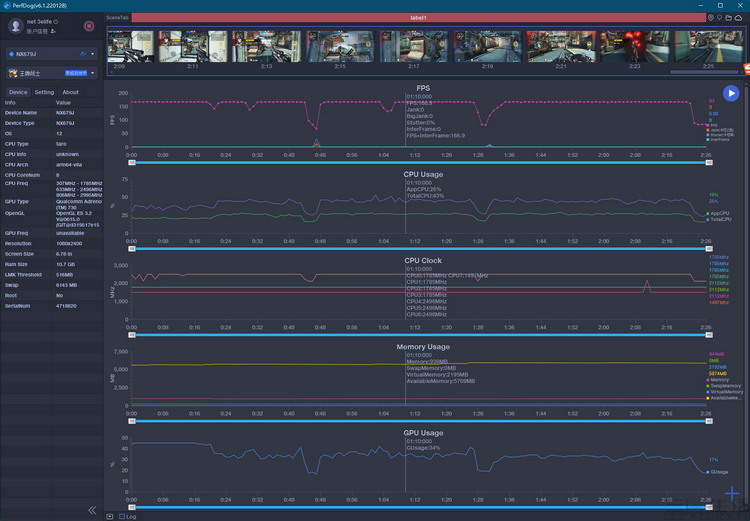
Task: Click the badge icon next to username
Action: 55,22
